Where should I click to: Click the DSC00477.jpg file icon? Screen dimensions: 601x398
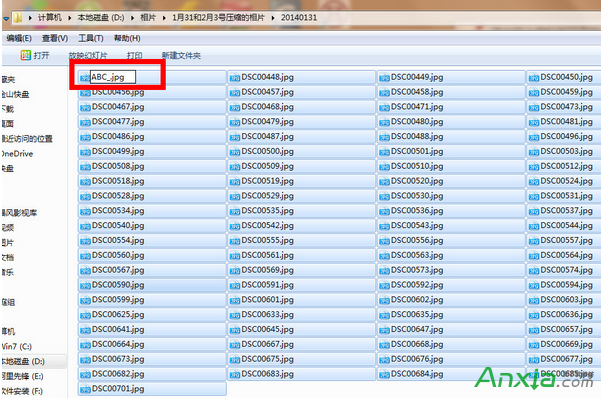click(85, 122)
